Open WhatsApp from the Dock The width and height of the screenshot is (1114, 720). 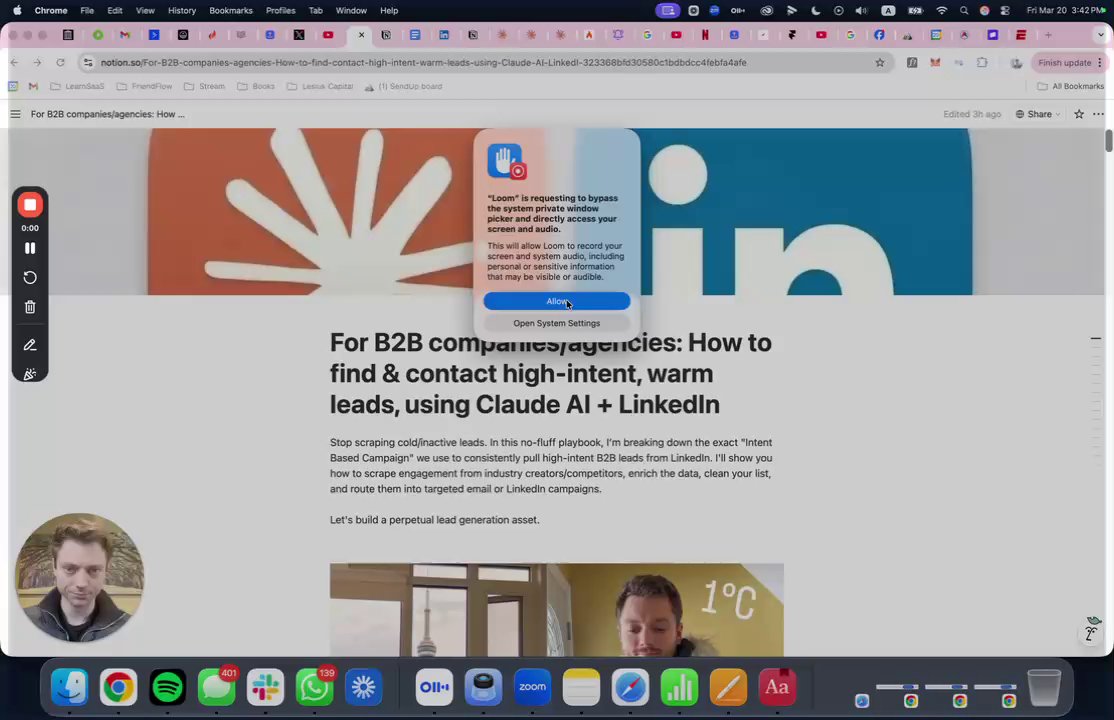tap(314, 687)
